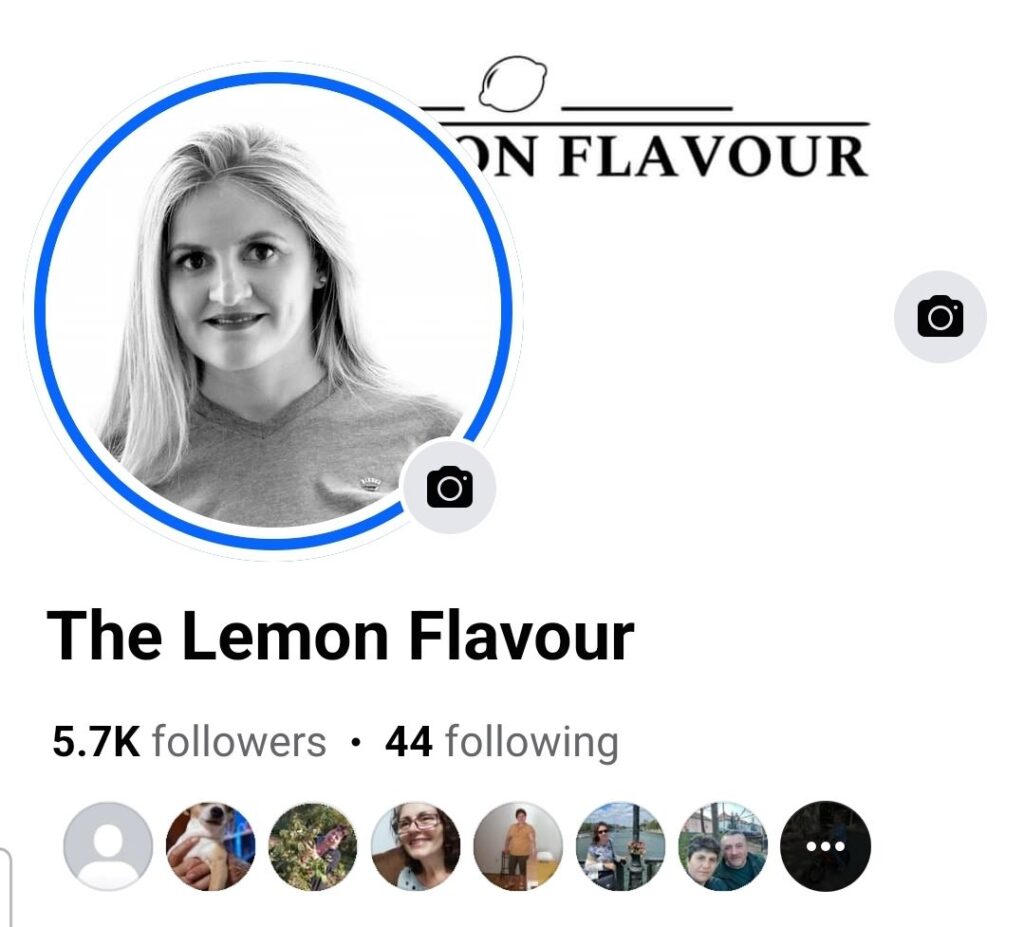Viewport: 1024px width, 927px height.
Task: Click the horizontal line under lemon logo
Action: pyautogui.click(x=653, y=123)
